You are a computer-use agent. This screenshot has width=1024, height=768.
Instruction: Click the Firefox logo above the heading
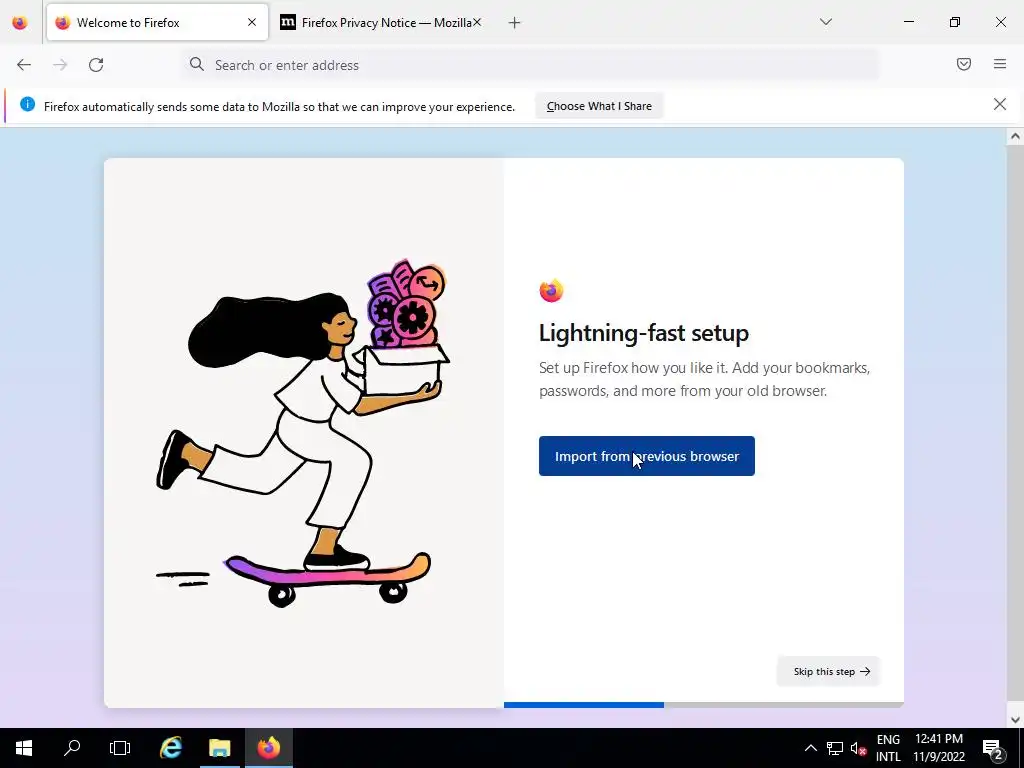point(551,290)
